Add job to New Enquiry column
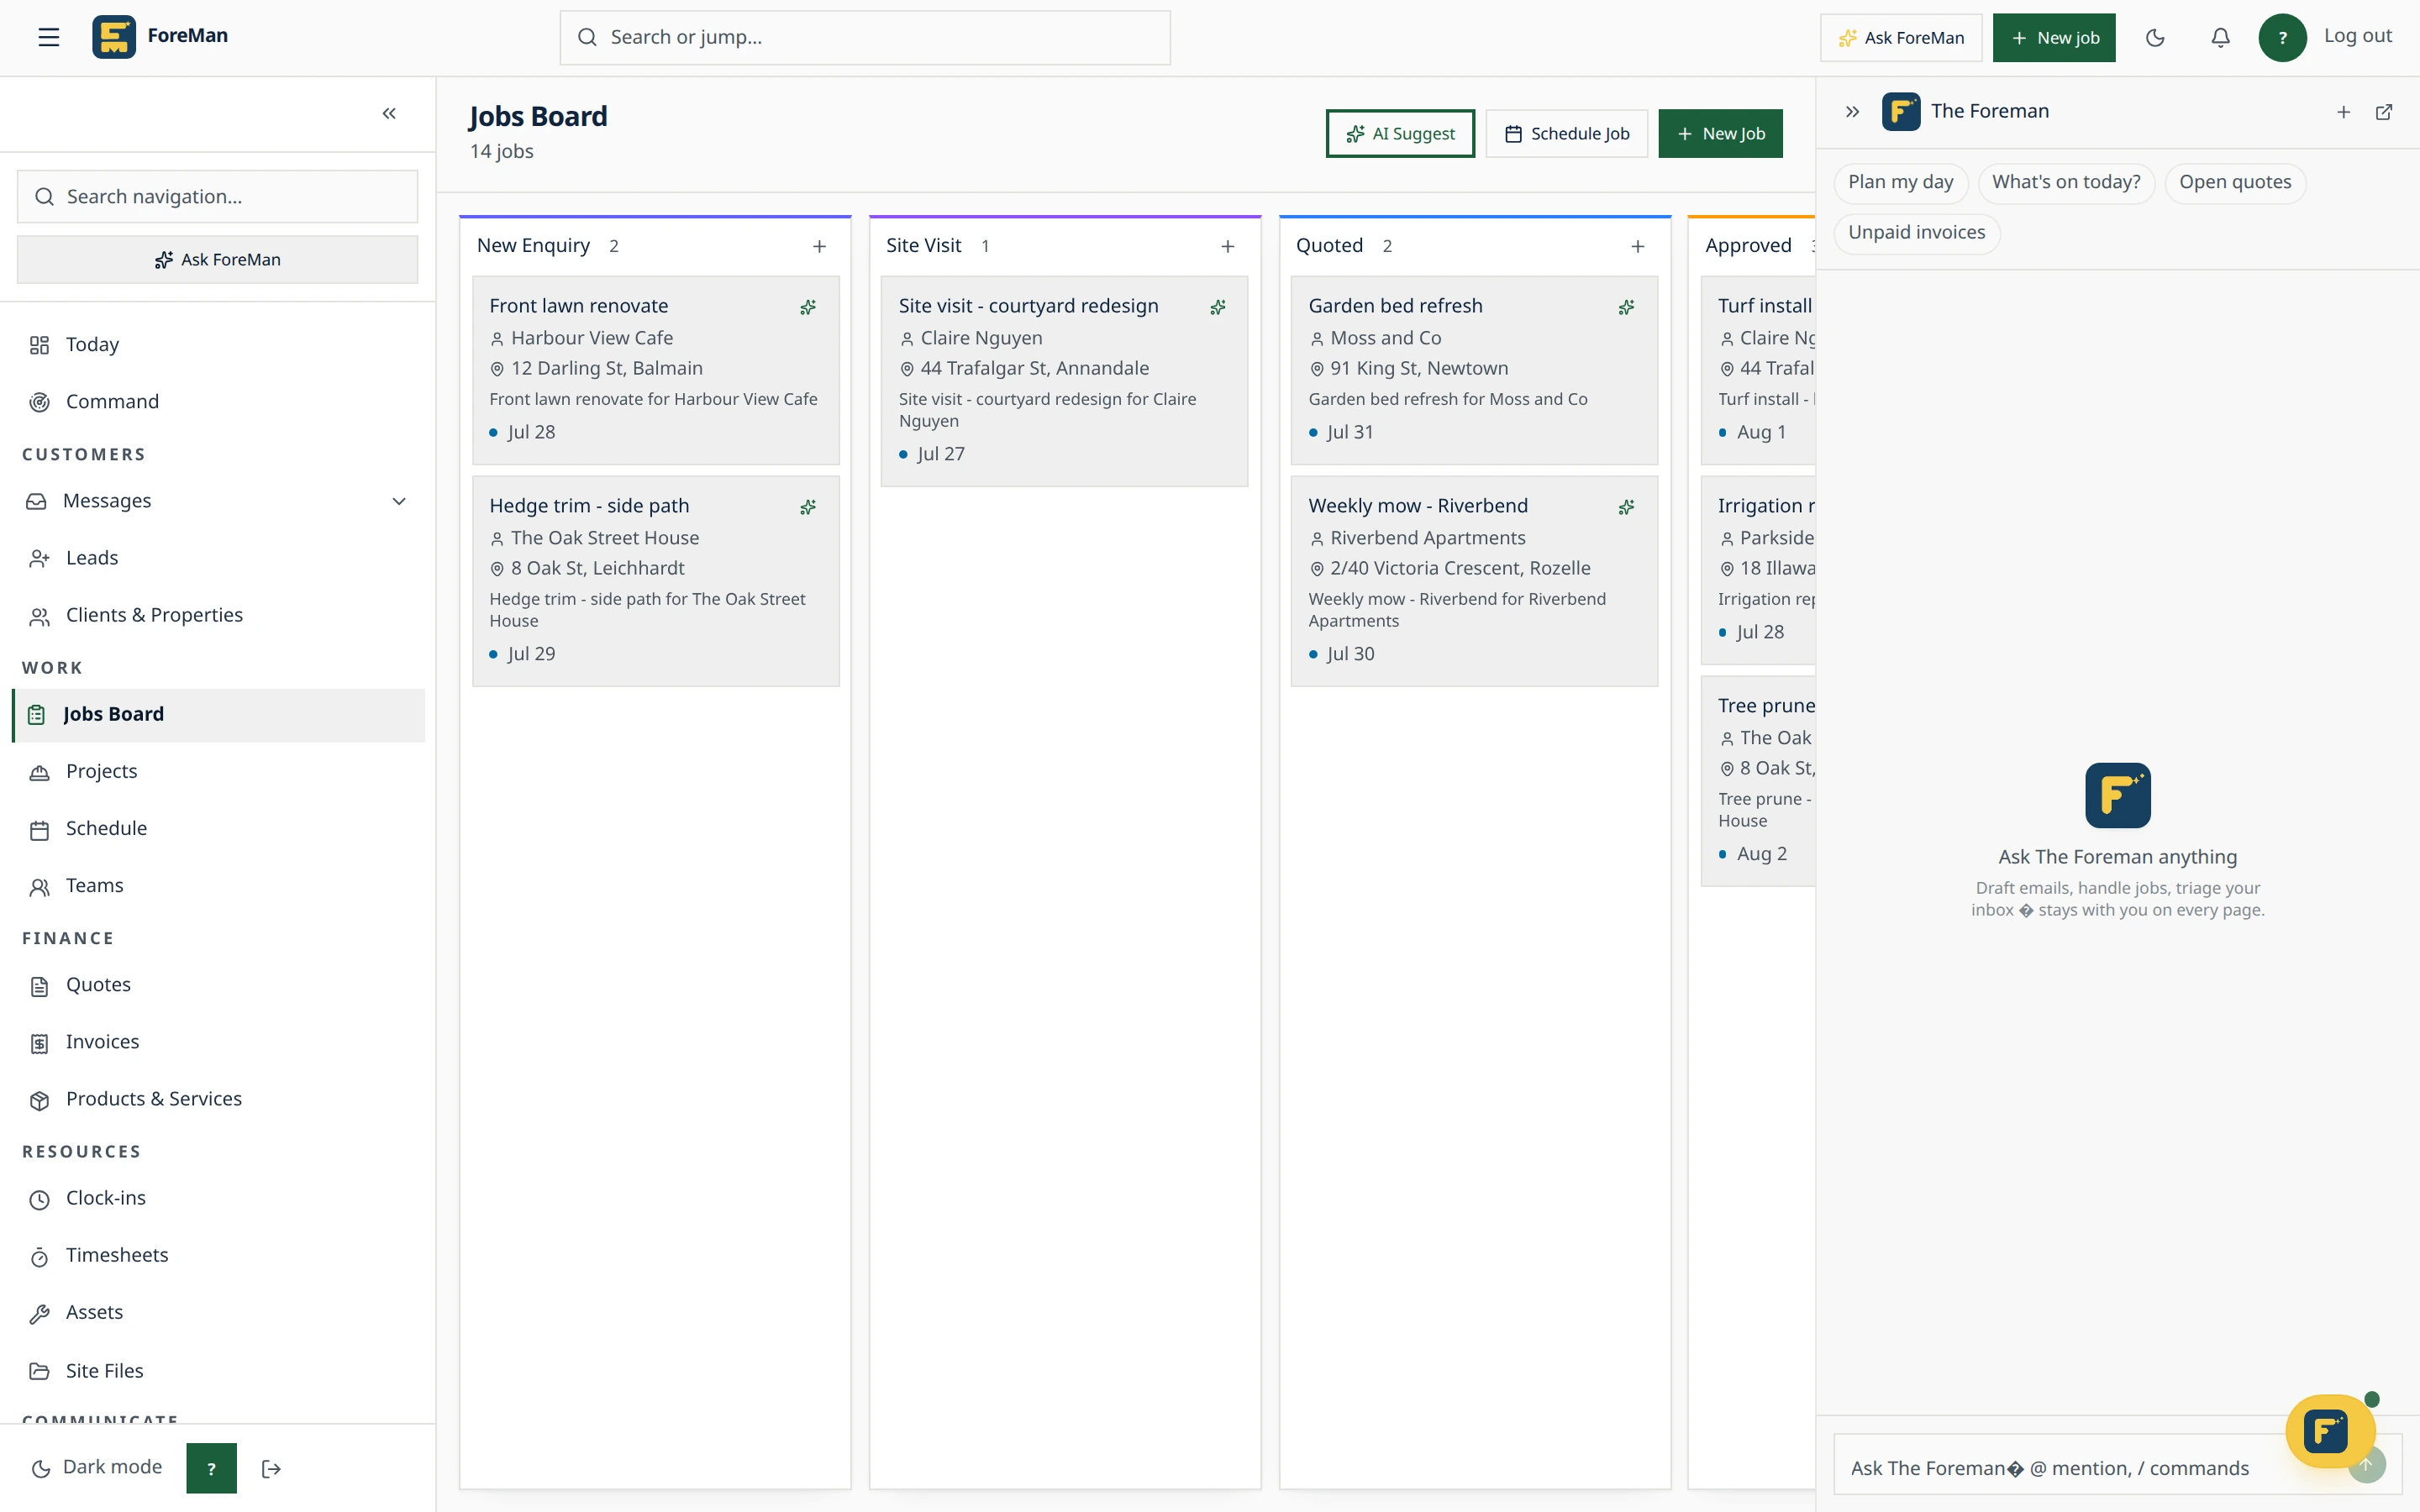The image size is (2420, 1512). (x=819, y=246)
